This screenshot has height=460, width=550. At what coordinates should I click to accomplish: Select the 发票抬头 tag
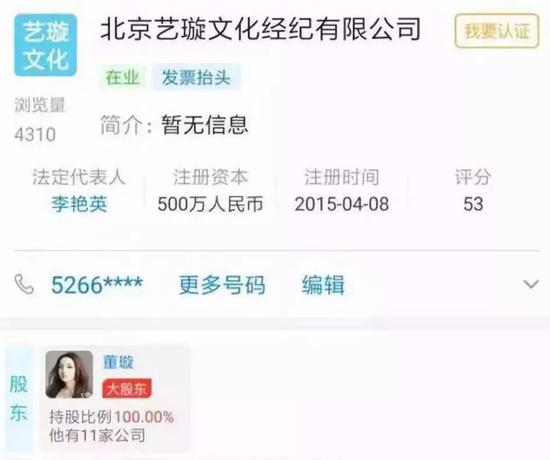[x=196, y=77]
